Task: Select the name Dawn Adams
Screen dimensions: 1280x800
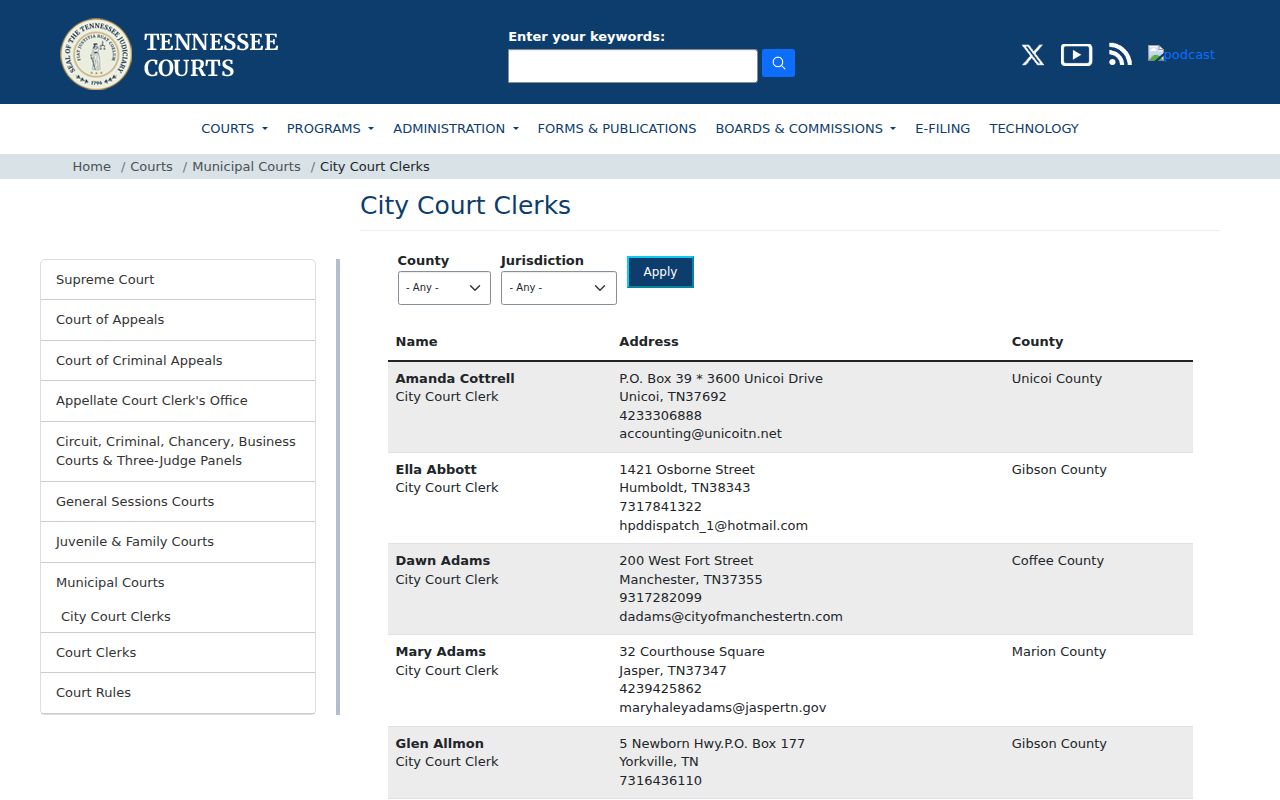Action: pyautogui.click(x=443, y=561)
